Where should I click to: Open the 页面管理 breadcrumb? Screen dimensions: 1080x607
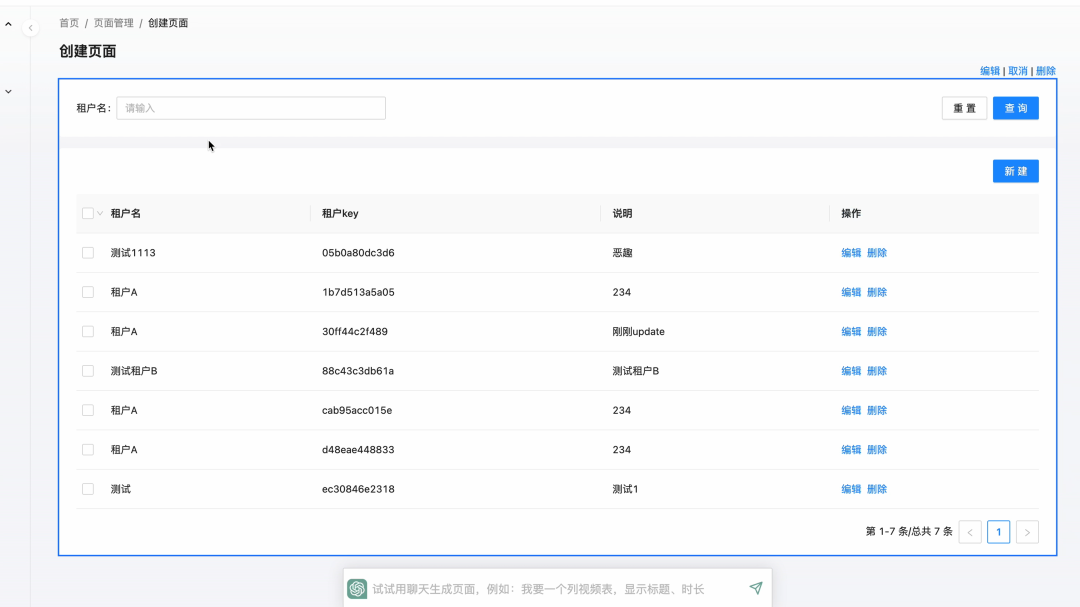click(114, 23)
